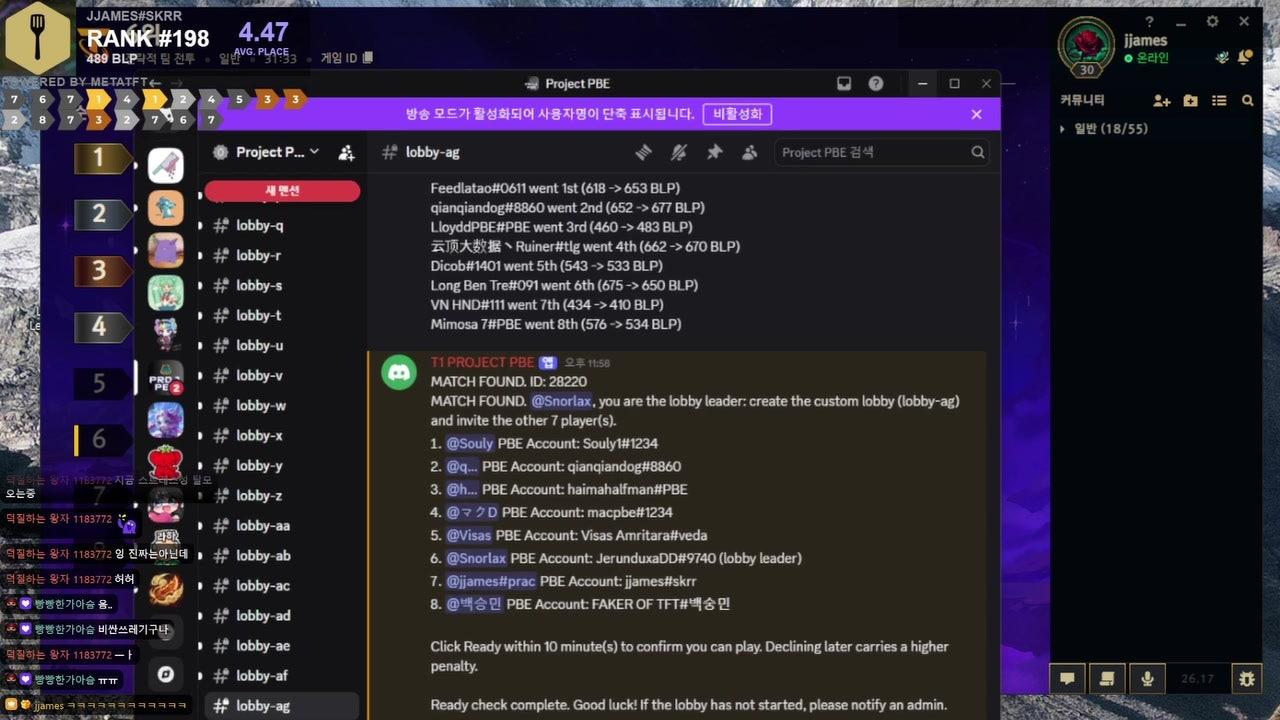The height and width of the screenshot is (720, 1280).
Task: Click 'Mimosa 7#PBE went 8th' result line
Action: (x=556, y=324)
